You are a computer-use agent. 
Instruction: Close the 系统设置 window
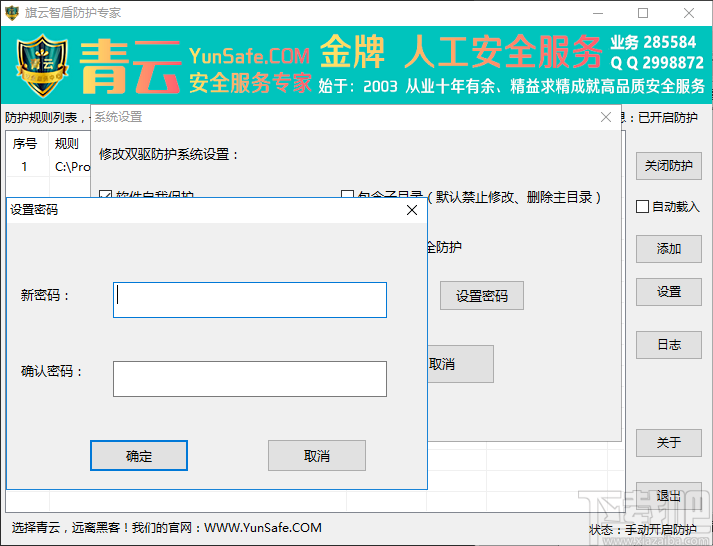click(606, 117)
